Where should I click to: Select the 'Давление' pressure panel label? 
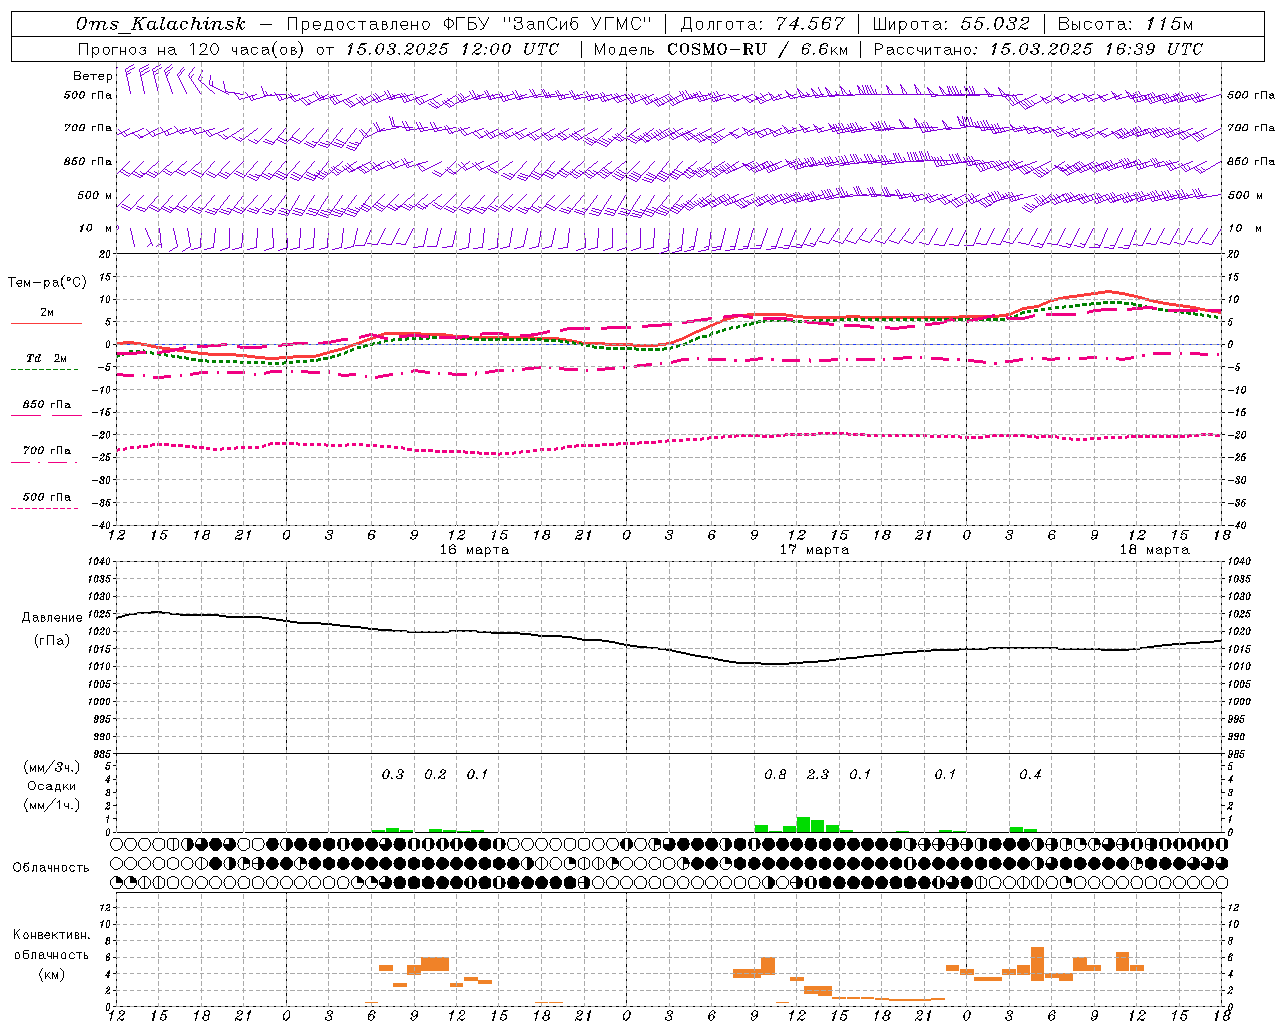52,618
